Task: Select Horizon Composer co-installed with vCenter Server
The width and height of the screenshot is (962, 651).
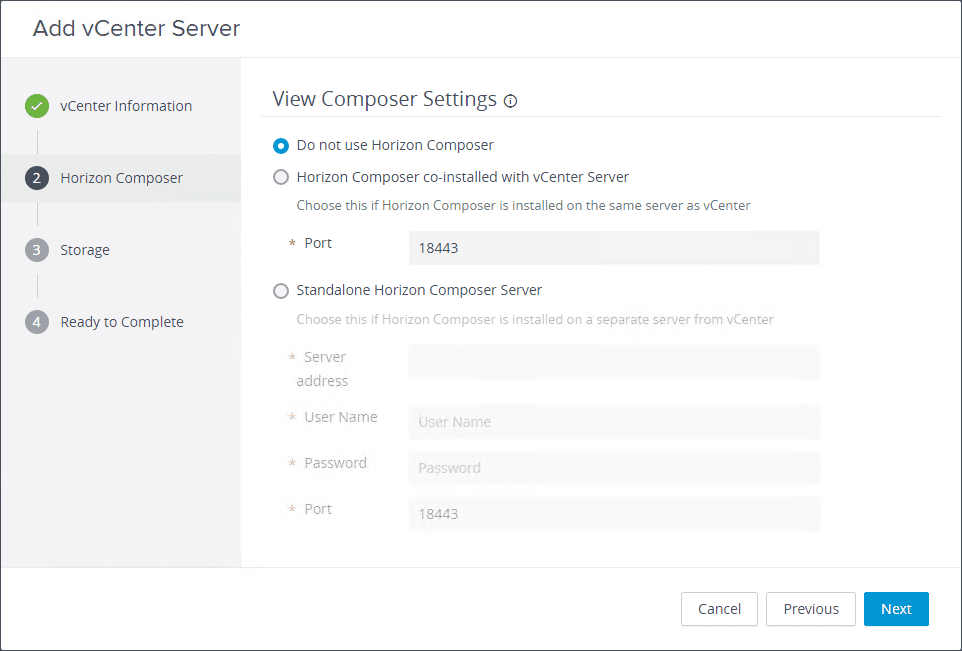Action: click(x=281, y=177)
